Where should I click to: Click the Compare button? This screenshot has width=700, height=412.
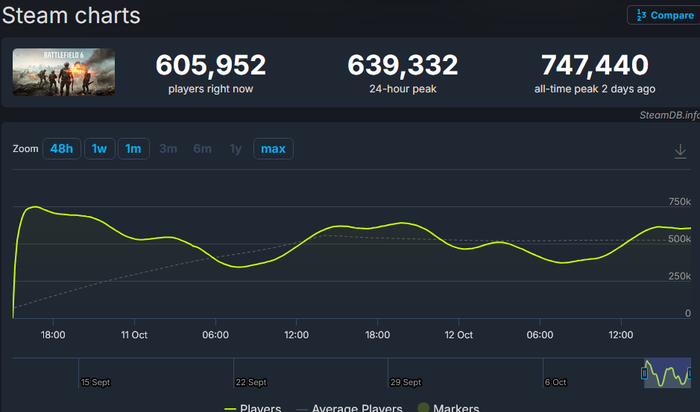coord(660,15)
